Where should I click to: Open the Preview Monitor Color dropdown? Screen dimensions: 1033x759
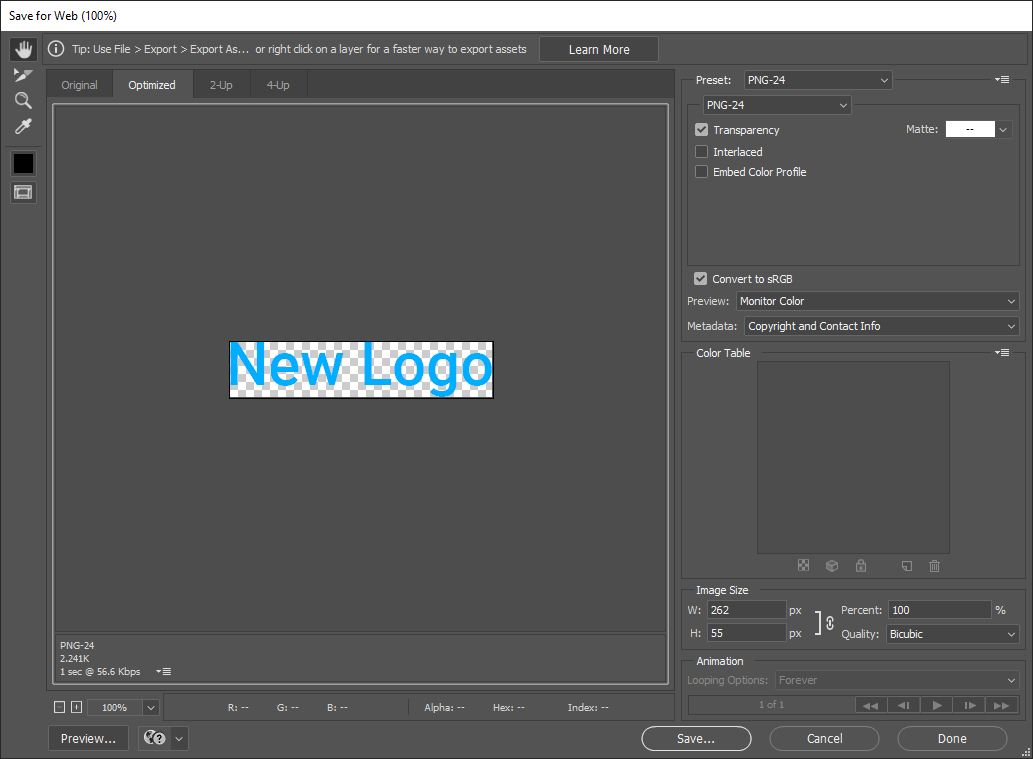tap(878, 301)
